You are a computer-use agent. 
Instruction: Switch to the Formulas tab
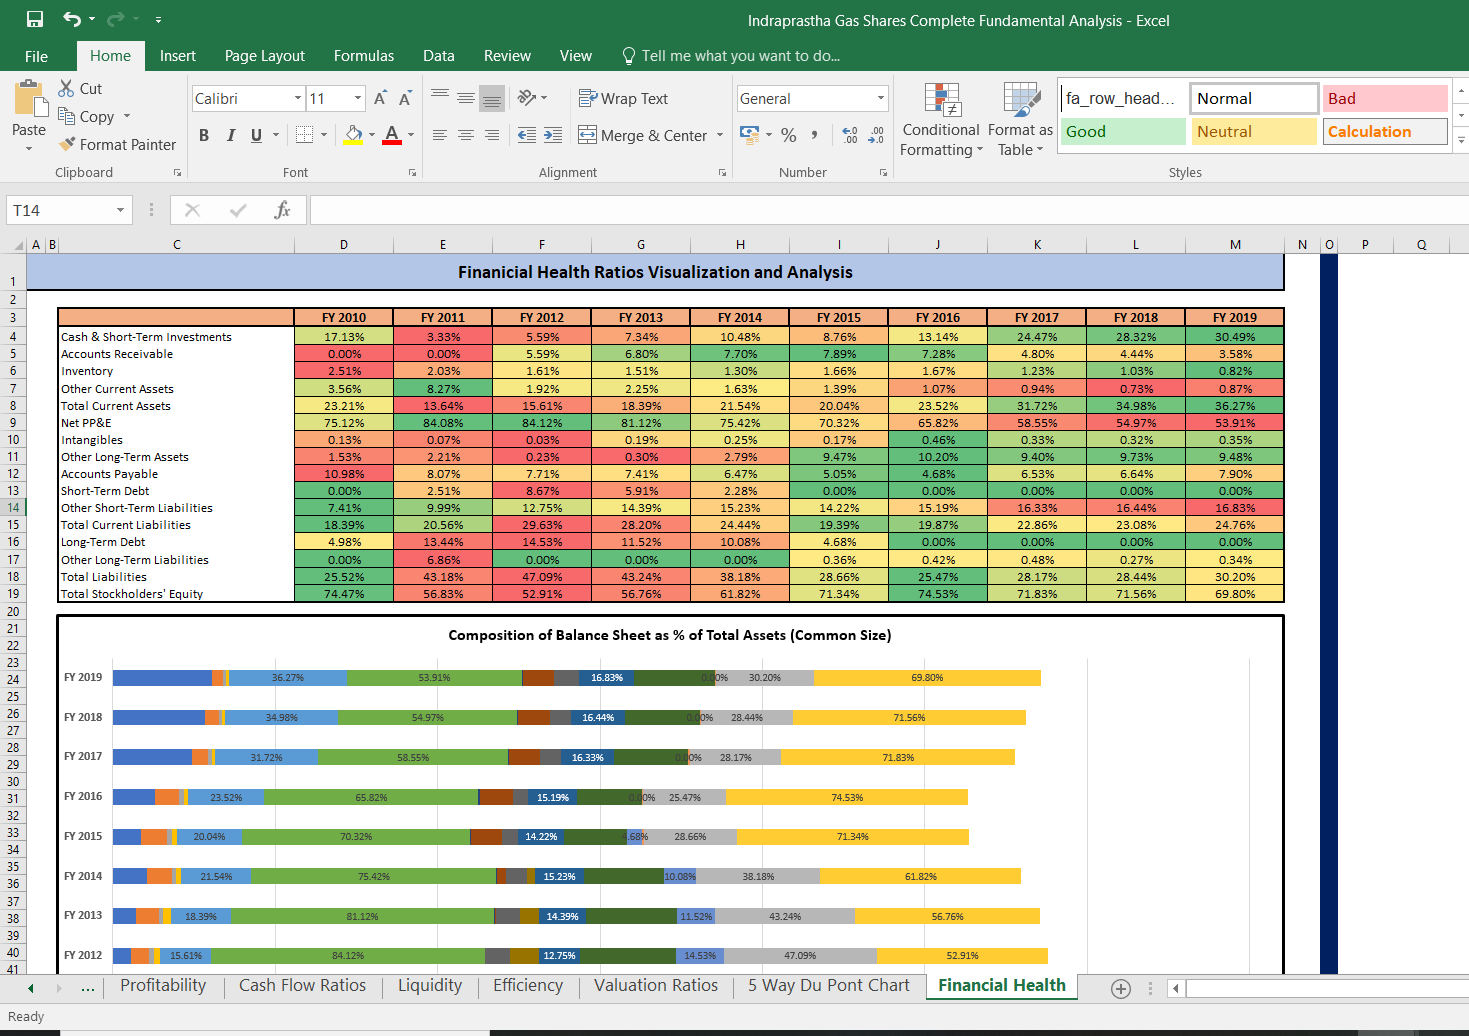point(364,56)
